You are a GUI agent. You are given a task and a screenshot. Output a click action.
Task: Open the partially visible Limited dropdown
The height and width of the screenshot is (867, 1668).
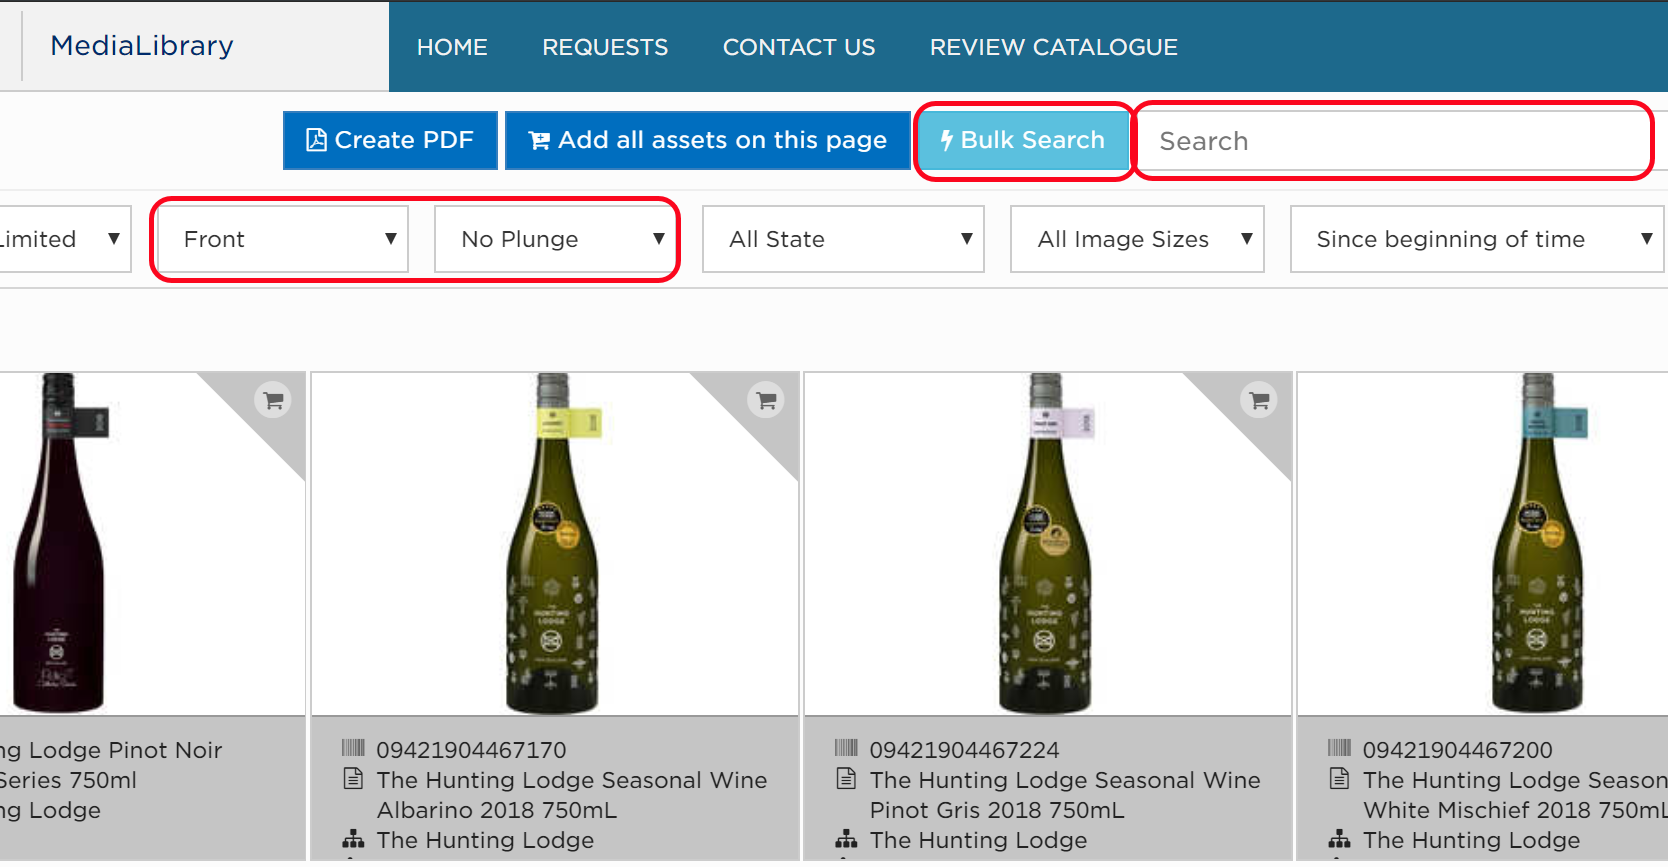[x=64, y=239]
